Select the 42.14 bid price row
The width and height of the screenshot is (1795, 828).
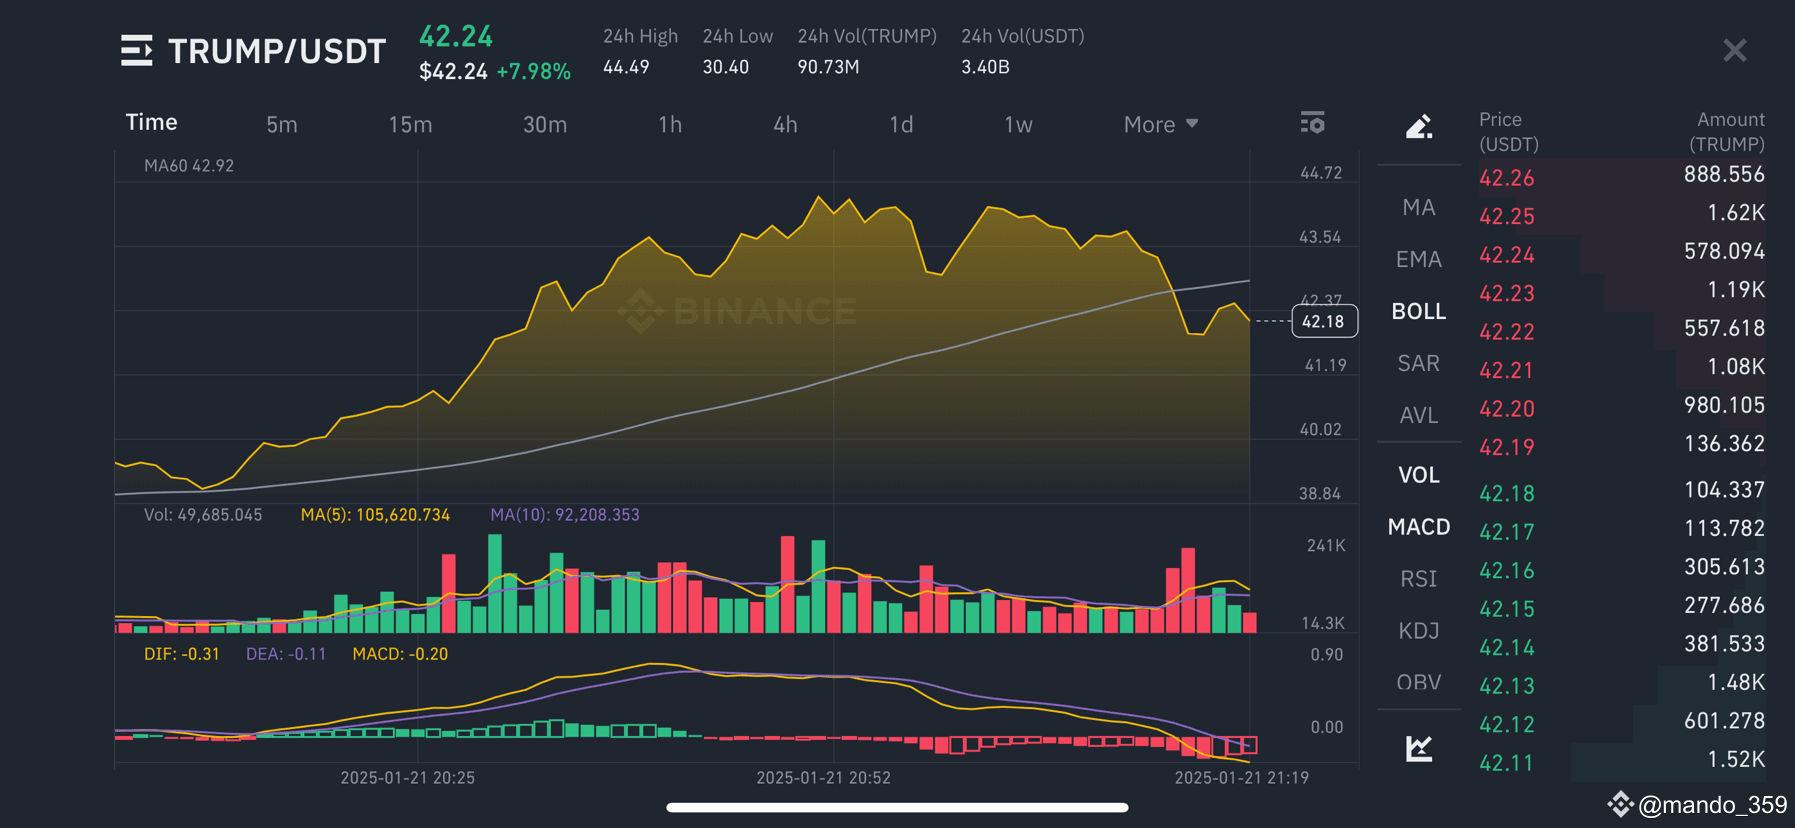[1622, 646]
